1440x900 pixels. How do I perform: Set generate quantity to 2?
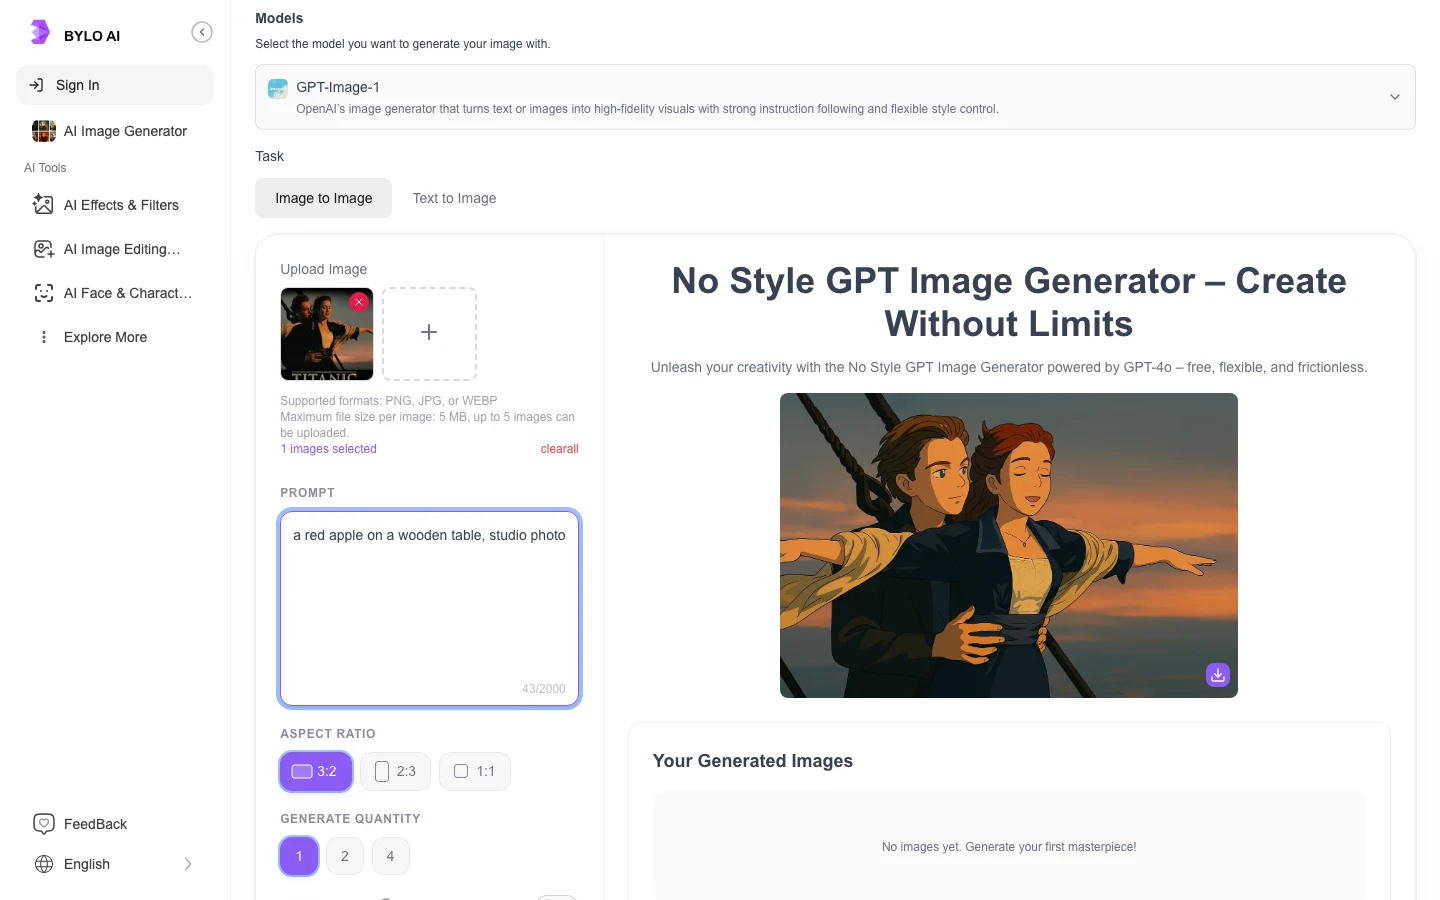(x=345, y=856)
